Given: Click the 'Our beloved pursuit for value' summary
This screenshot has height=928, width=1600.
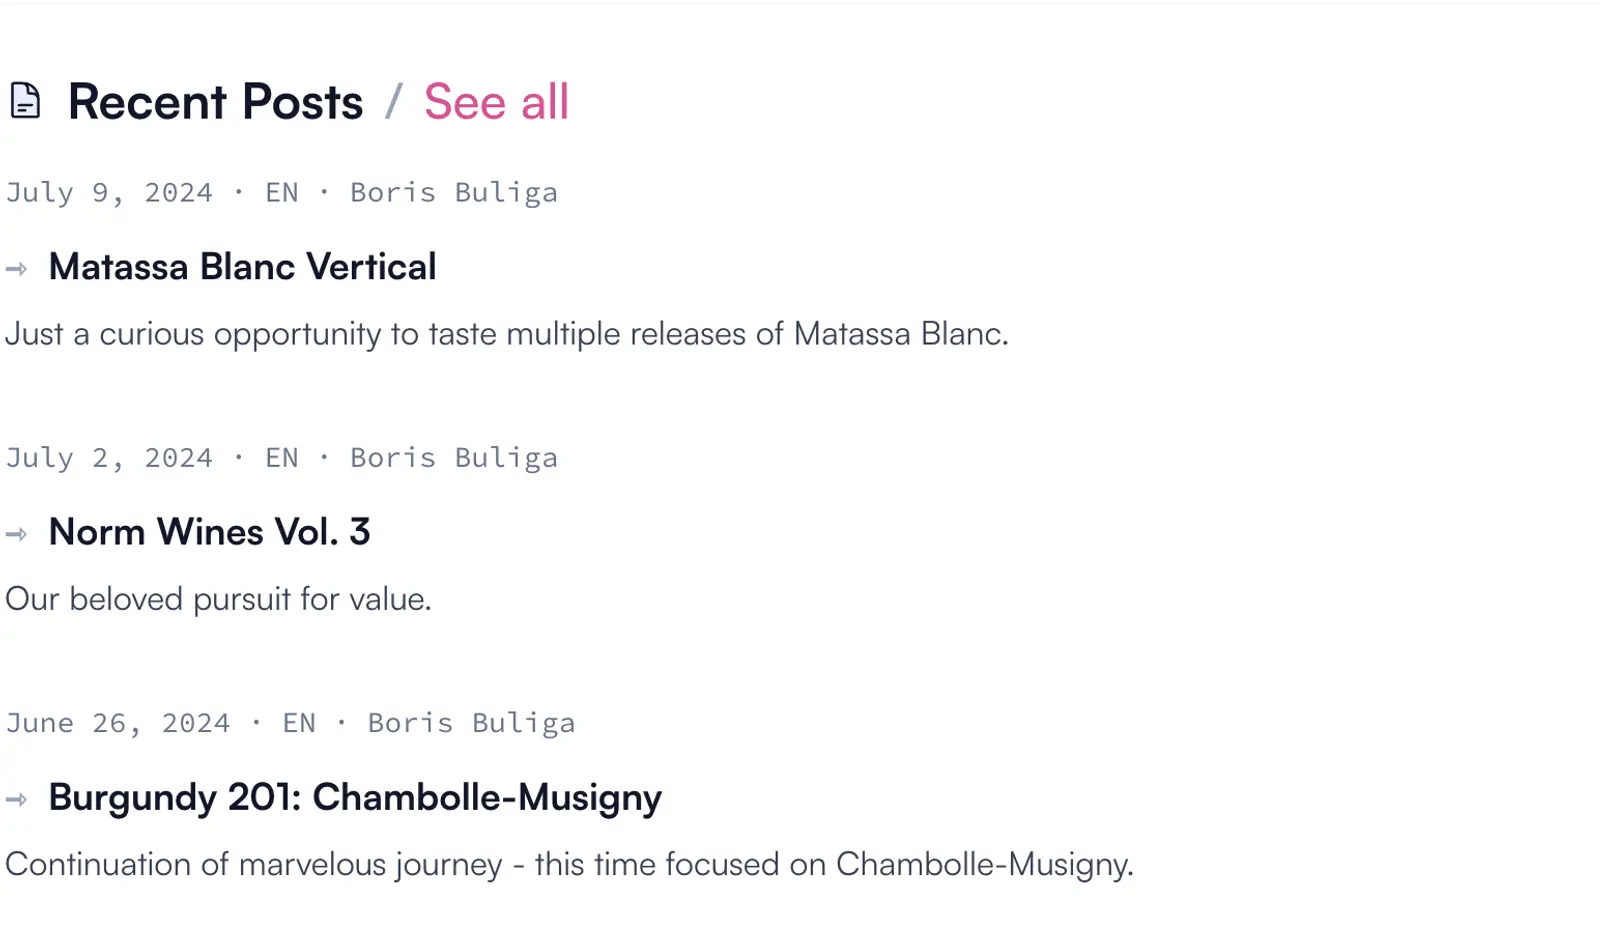Looking at the screenshot, I should click(x=218, y=599).
